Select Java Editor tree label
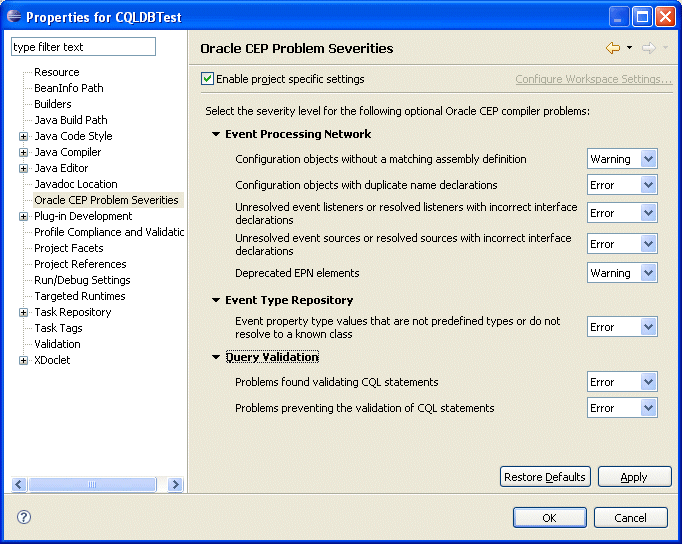 pos(61,168)
